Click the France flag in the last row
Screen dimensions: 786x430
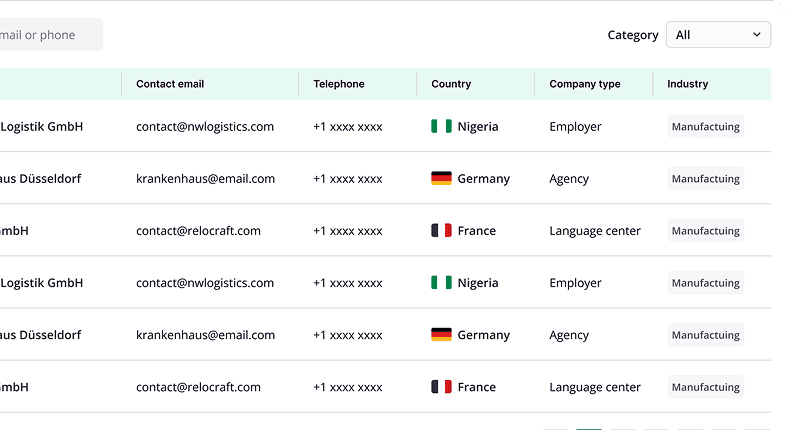point(441,387)
